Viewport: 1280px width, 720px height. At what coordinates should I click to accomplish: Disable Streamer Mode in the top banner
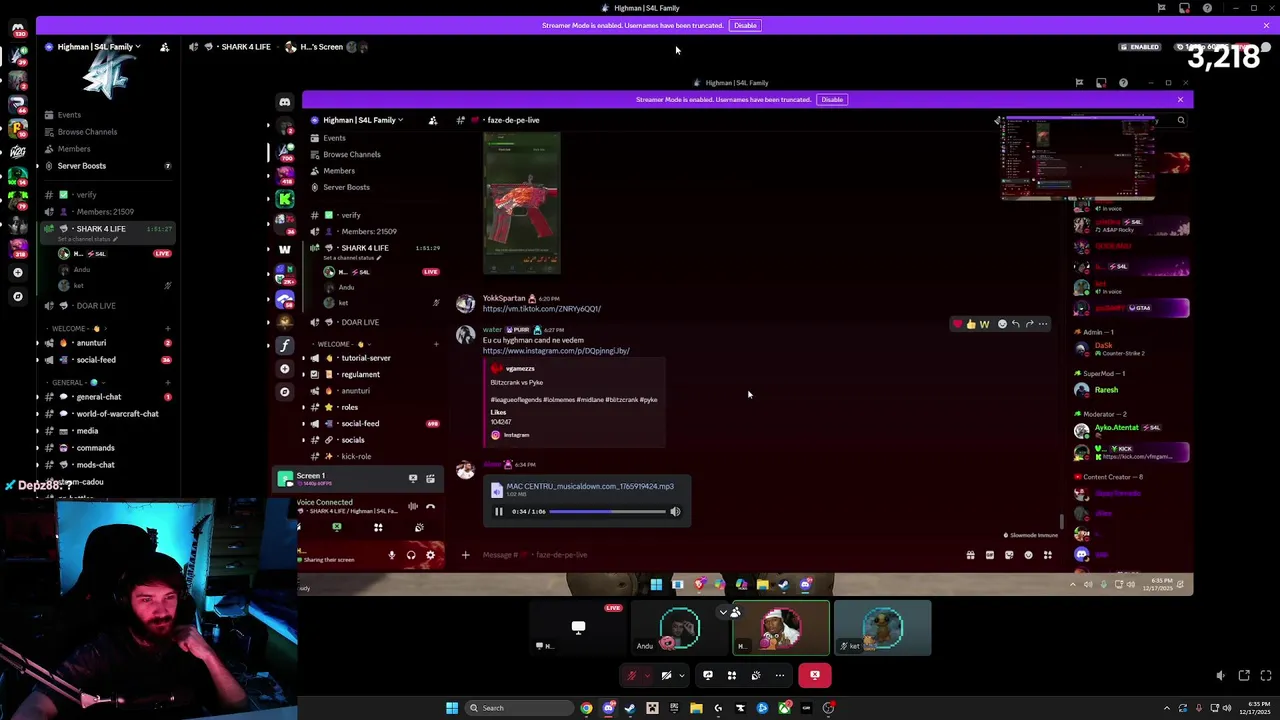coord(745,25)
